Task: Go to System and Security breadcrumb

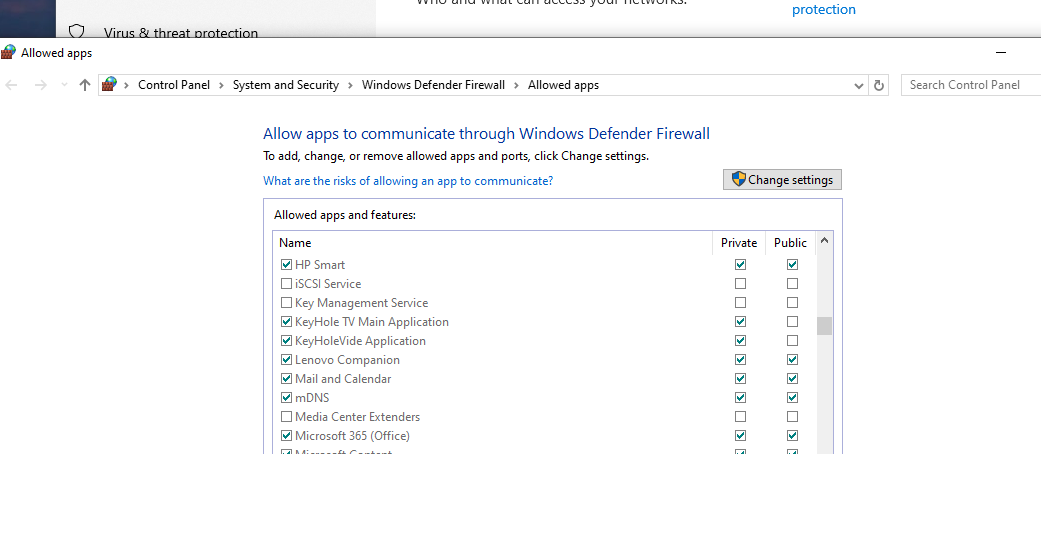Action: click(286, 85)
